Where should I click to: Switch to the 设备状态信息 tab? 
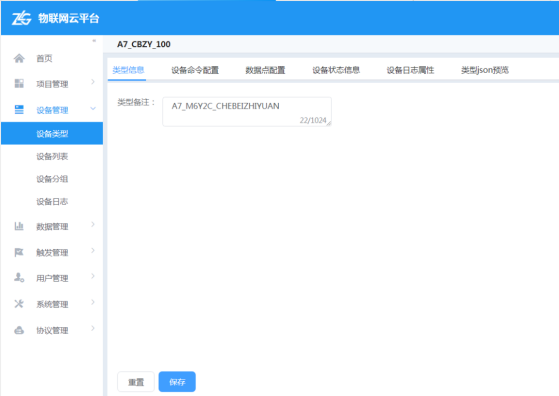coord(336,70)
